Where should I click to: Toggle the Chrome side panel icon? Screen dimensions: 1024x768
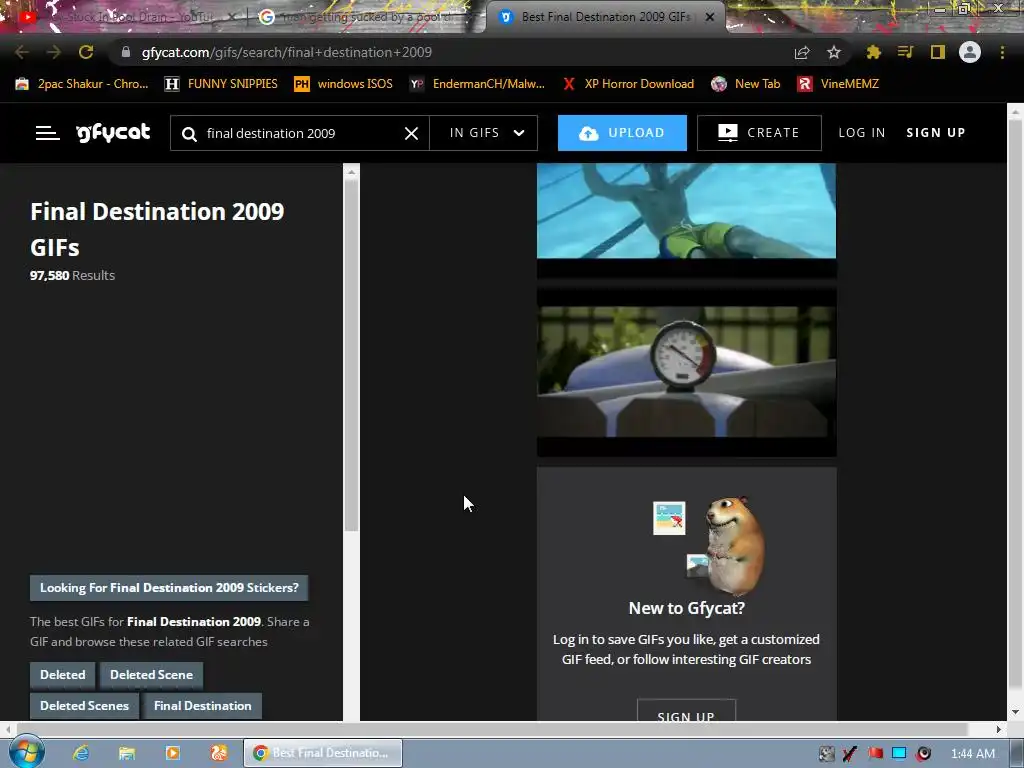coord(938,52)
